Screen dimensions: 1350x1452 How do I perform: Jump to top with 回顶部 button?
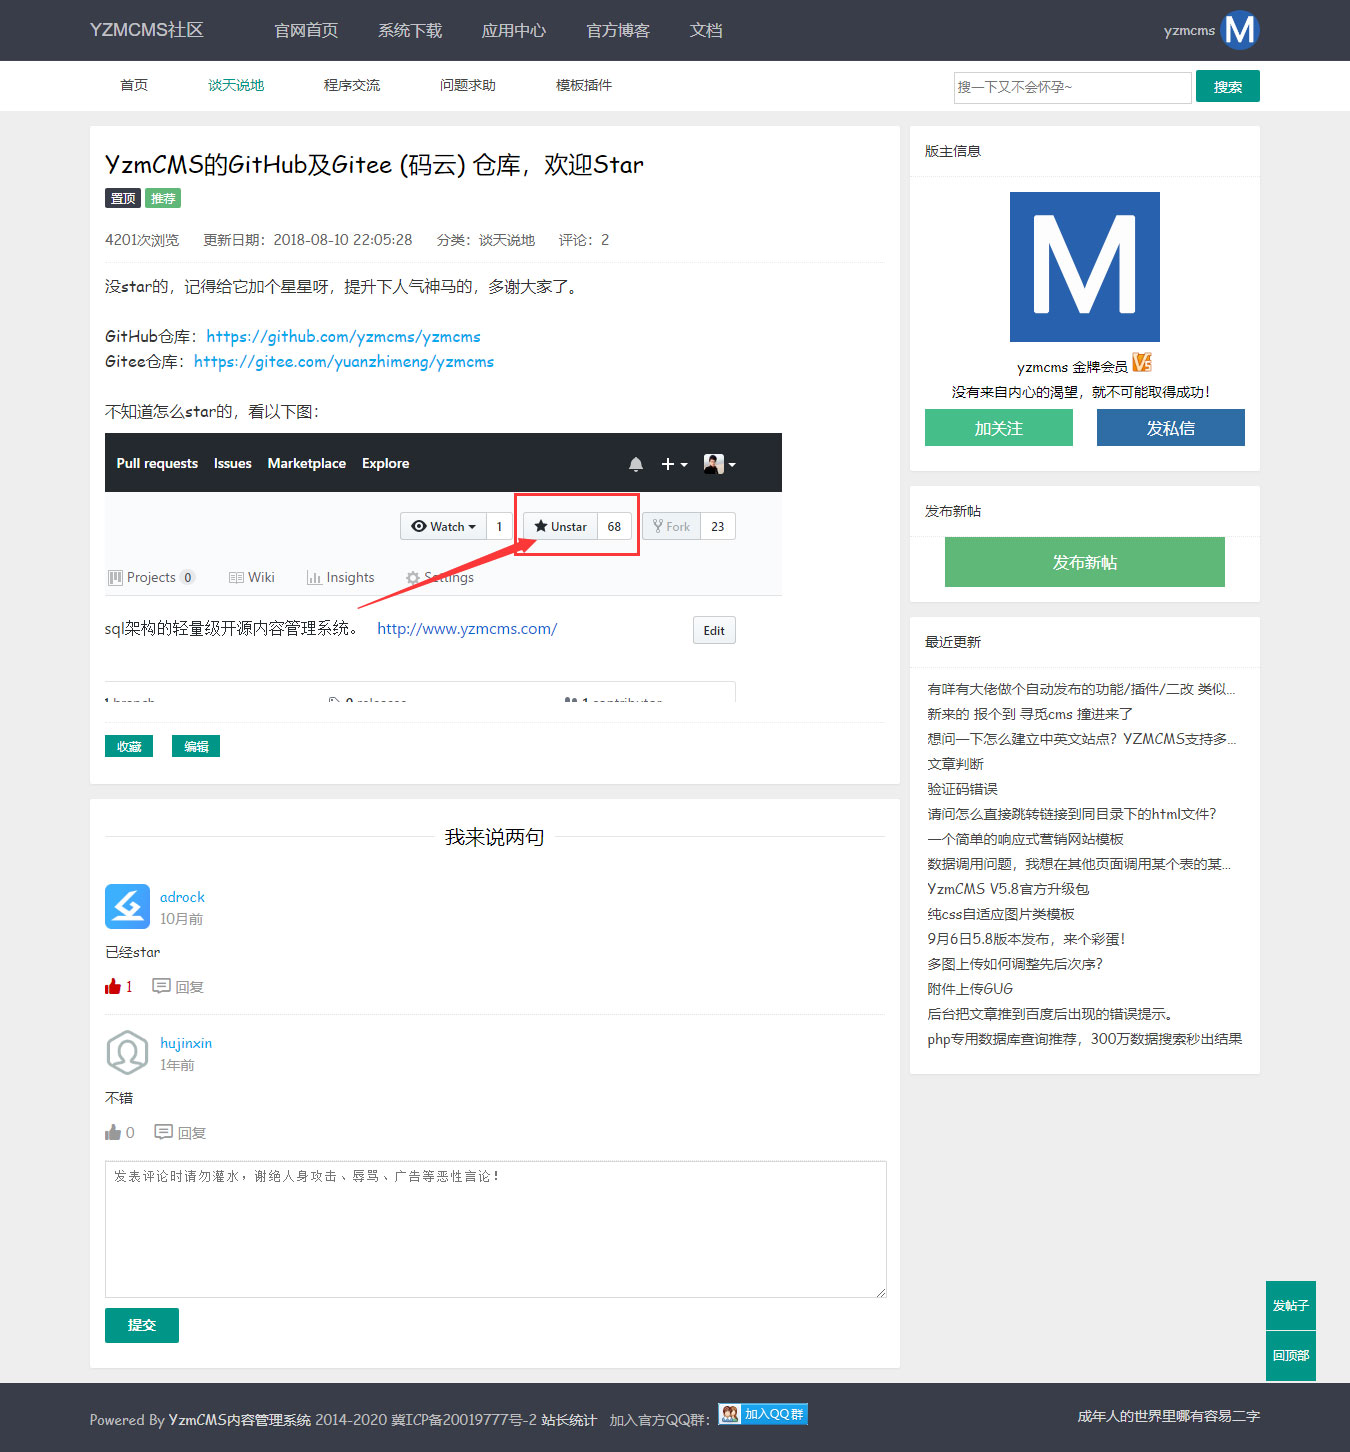point(1290,1356)
